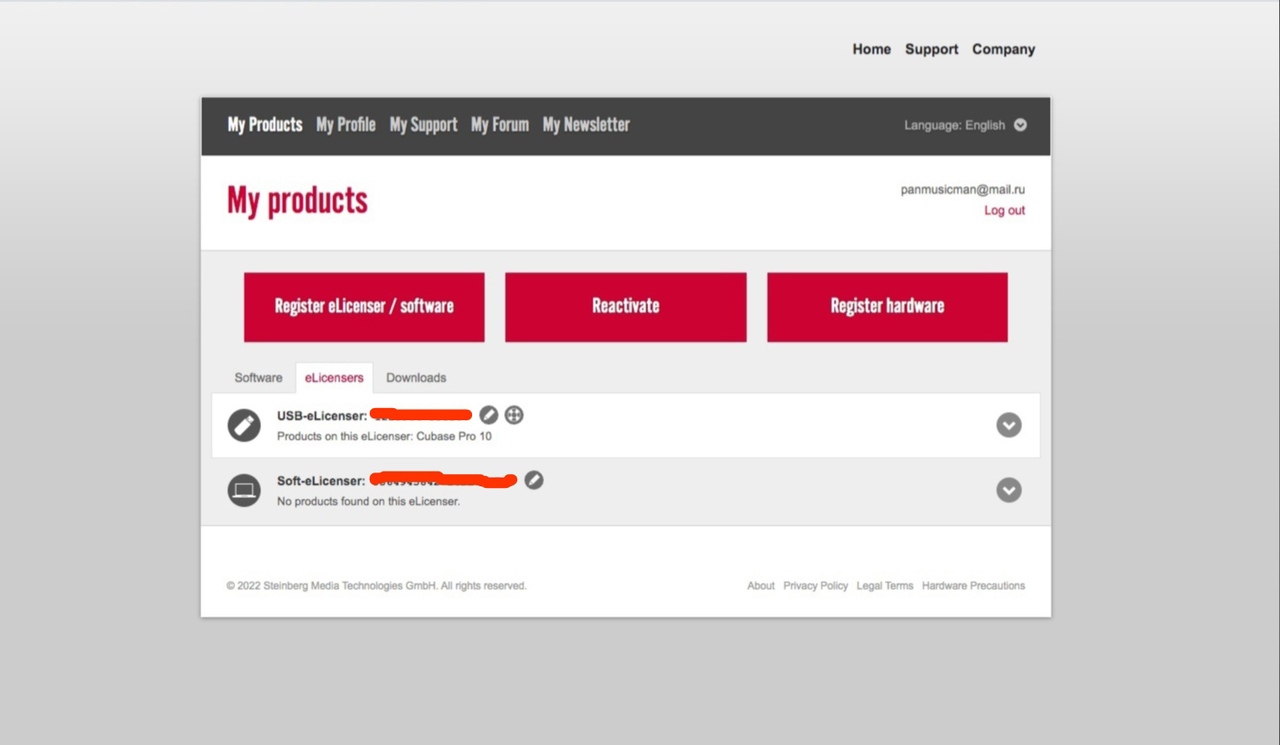Viewport: 1280px width, 745px height.
Task: Log out of the account
Action: pyautogui.click(x=1004, y=210)
